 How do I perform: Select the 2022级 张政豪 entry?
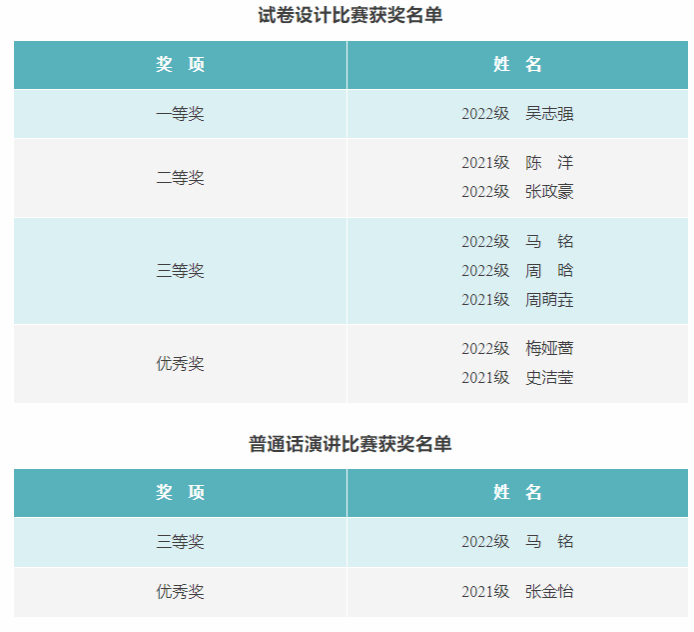coord(517,192)
